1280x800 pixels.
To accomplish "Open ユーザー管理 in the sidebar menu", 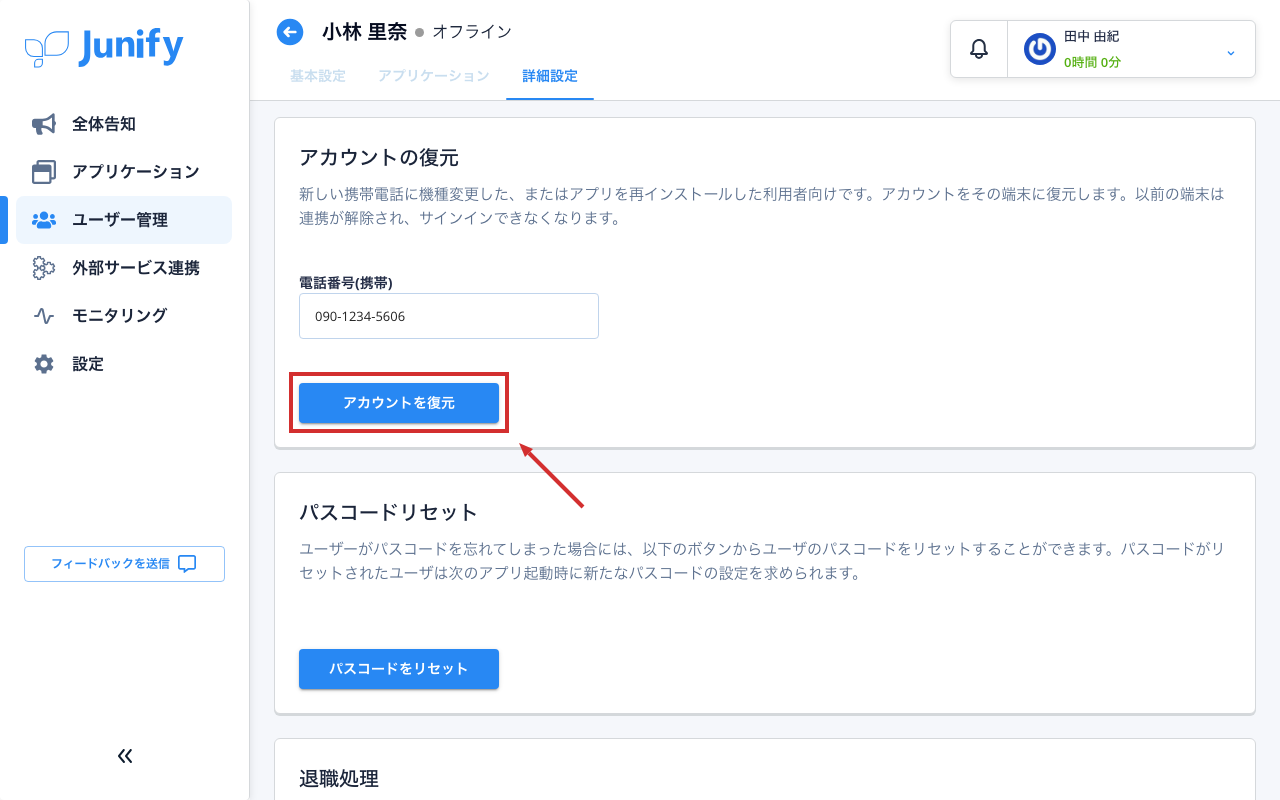I will tap(124, 220).
